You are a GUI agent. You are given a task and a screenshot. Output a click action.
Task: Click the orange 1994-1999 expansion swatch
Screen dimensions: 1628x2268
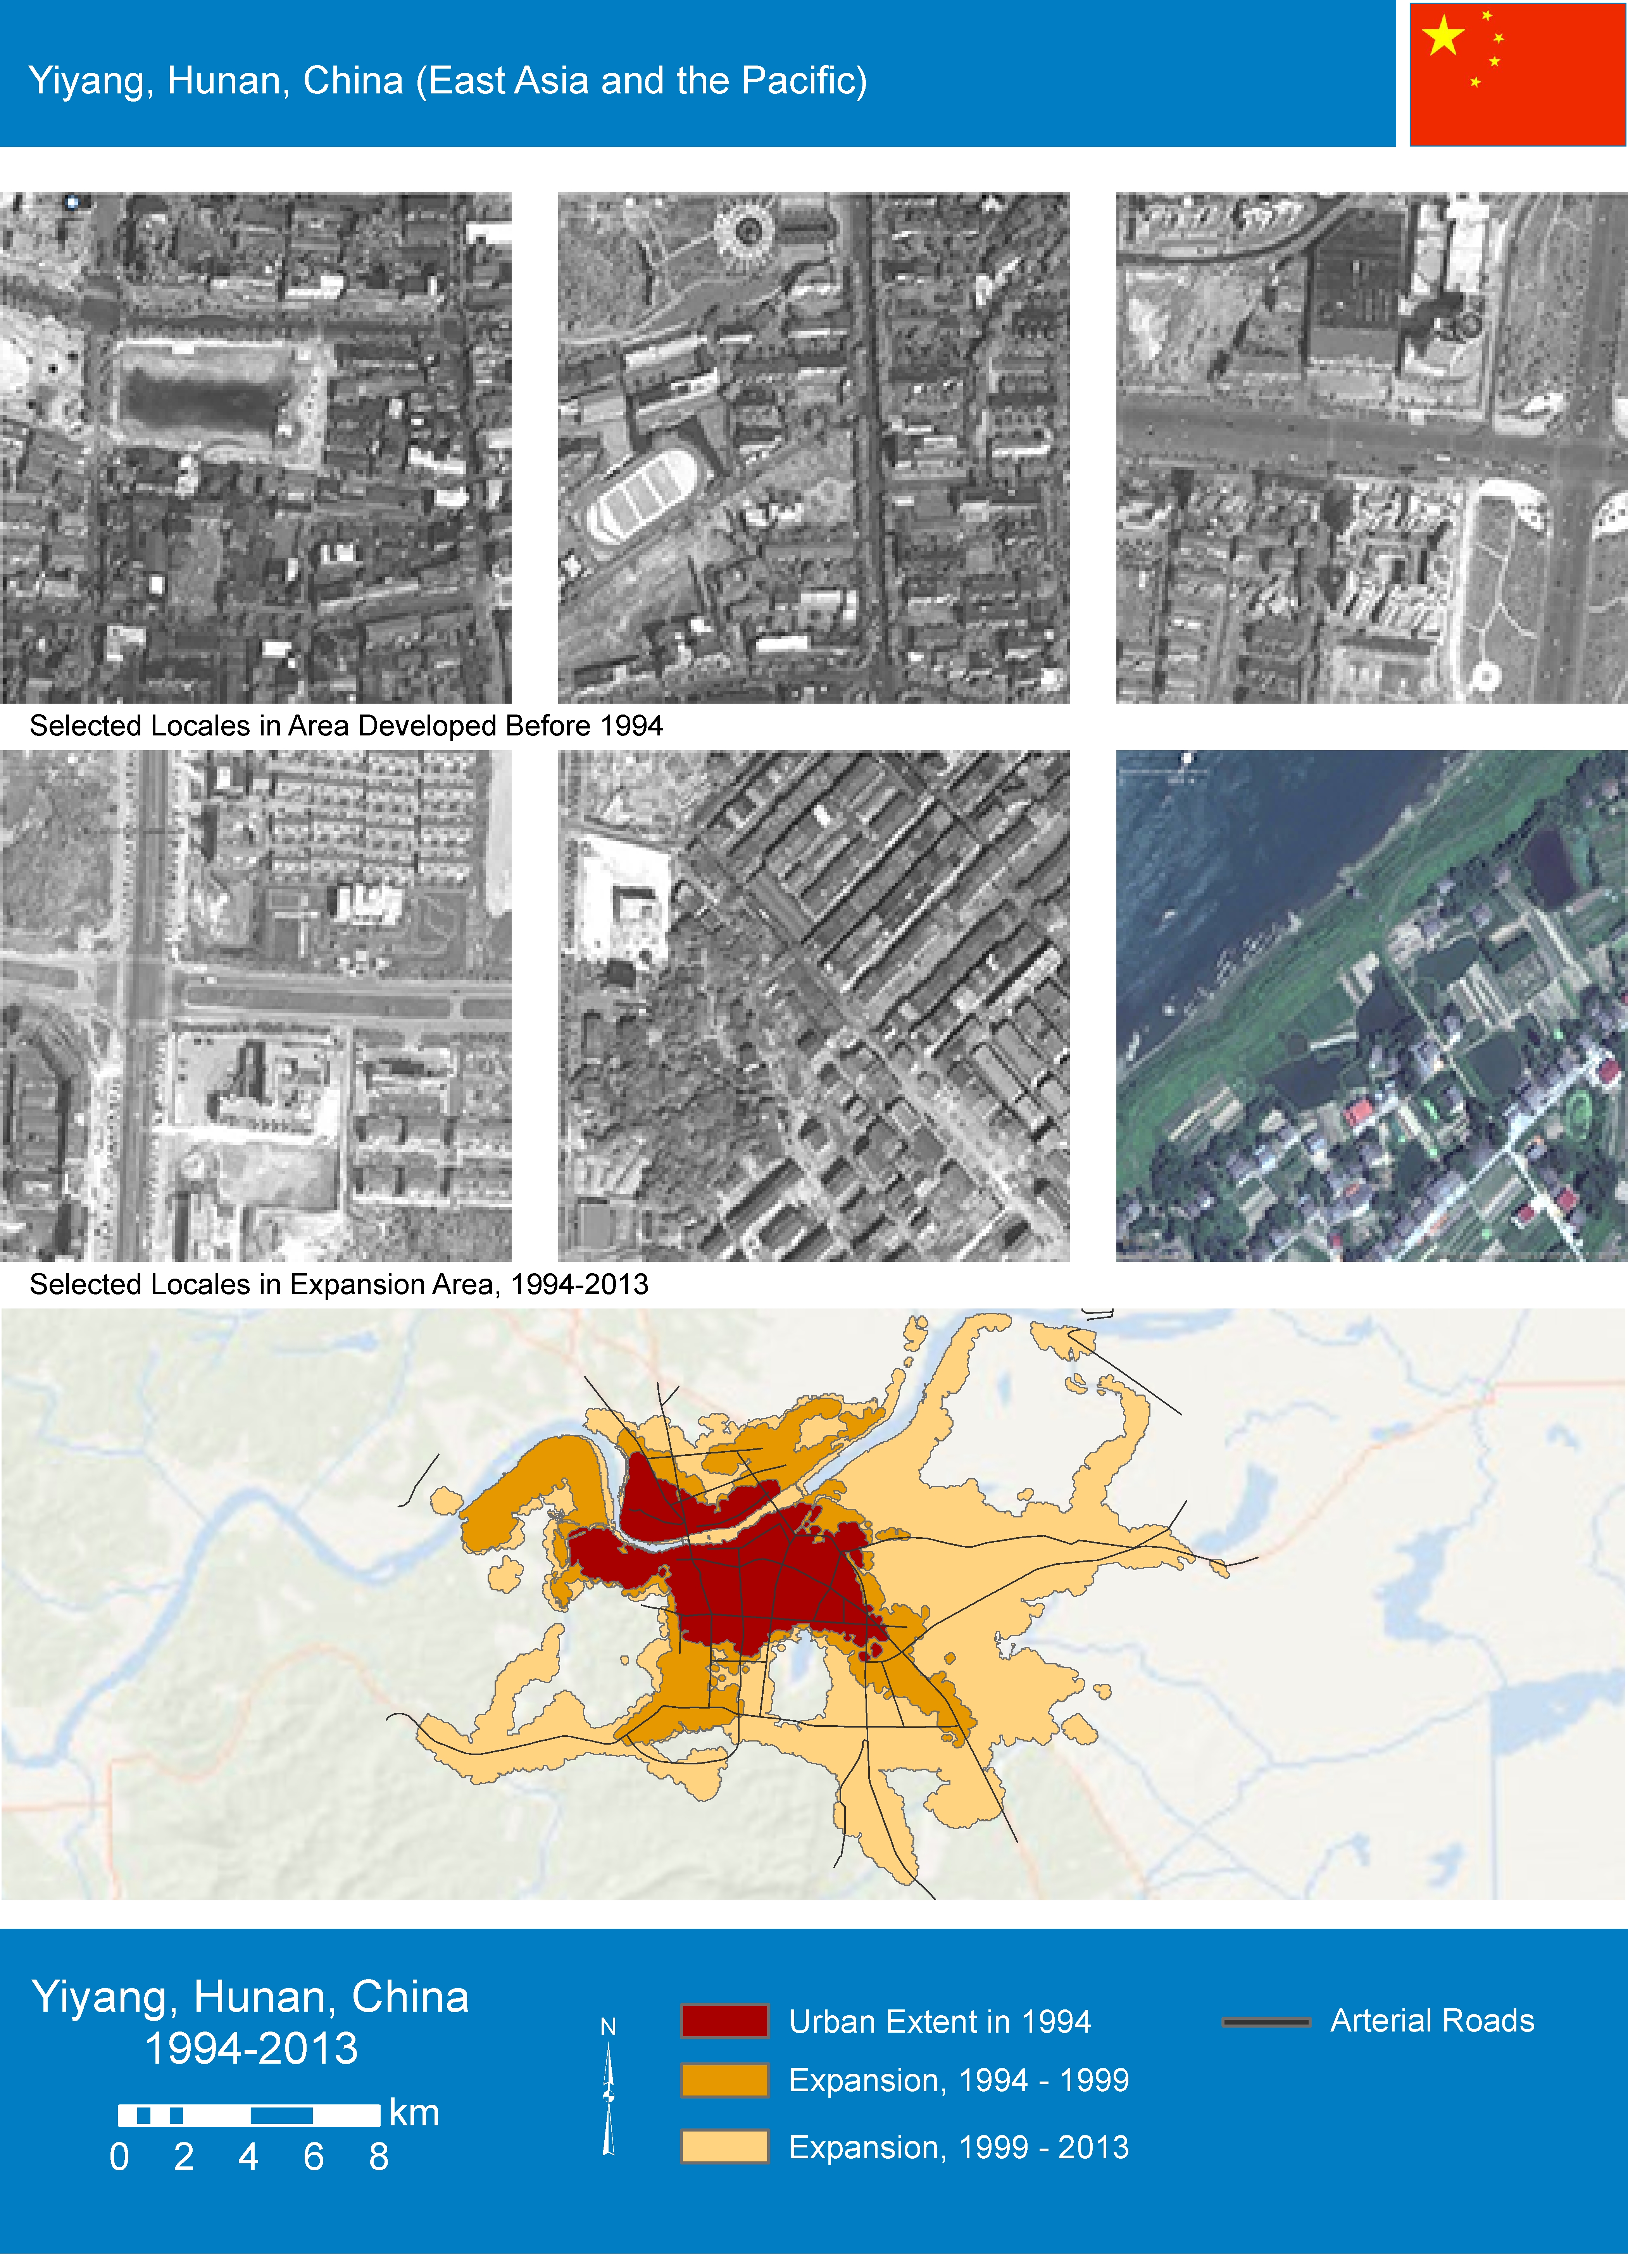tap(724, 2080)
